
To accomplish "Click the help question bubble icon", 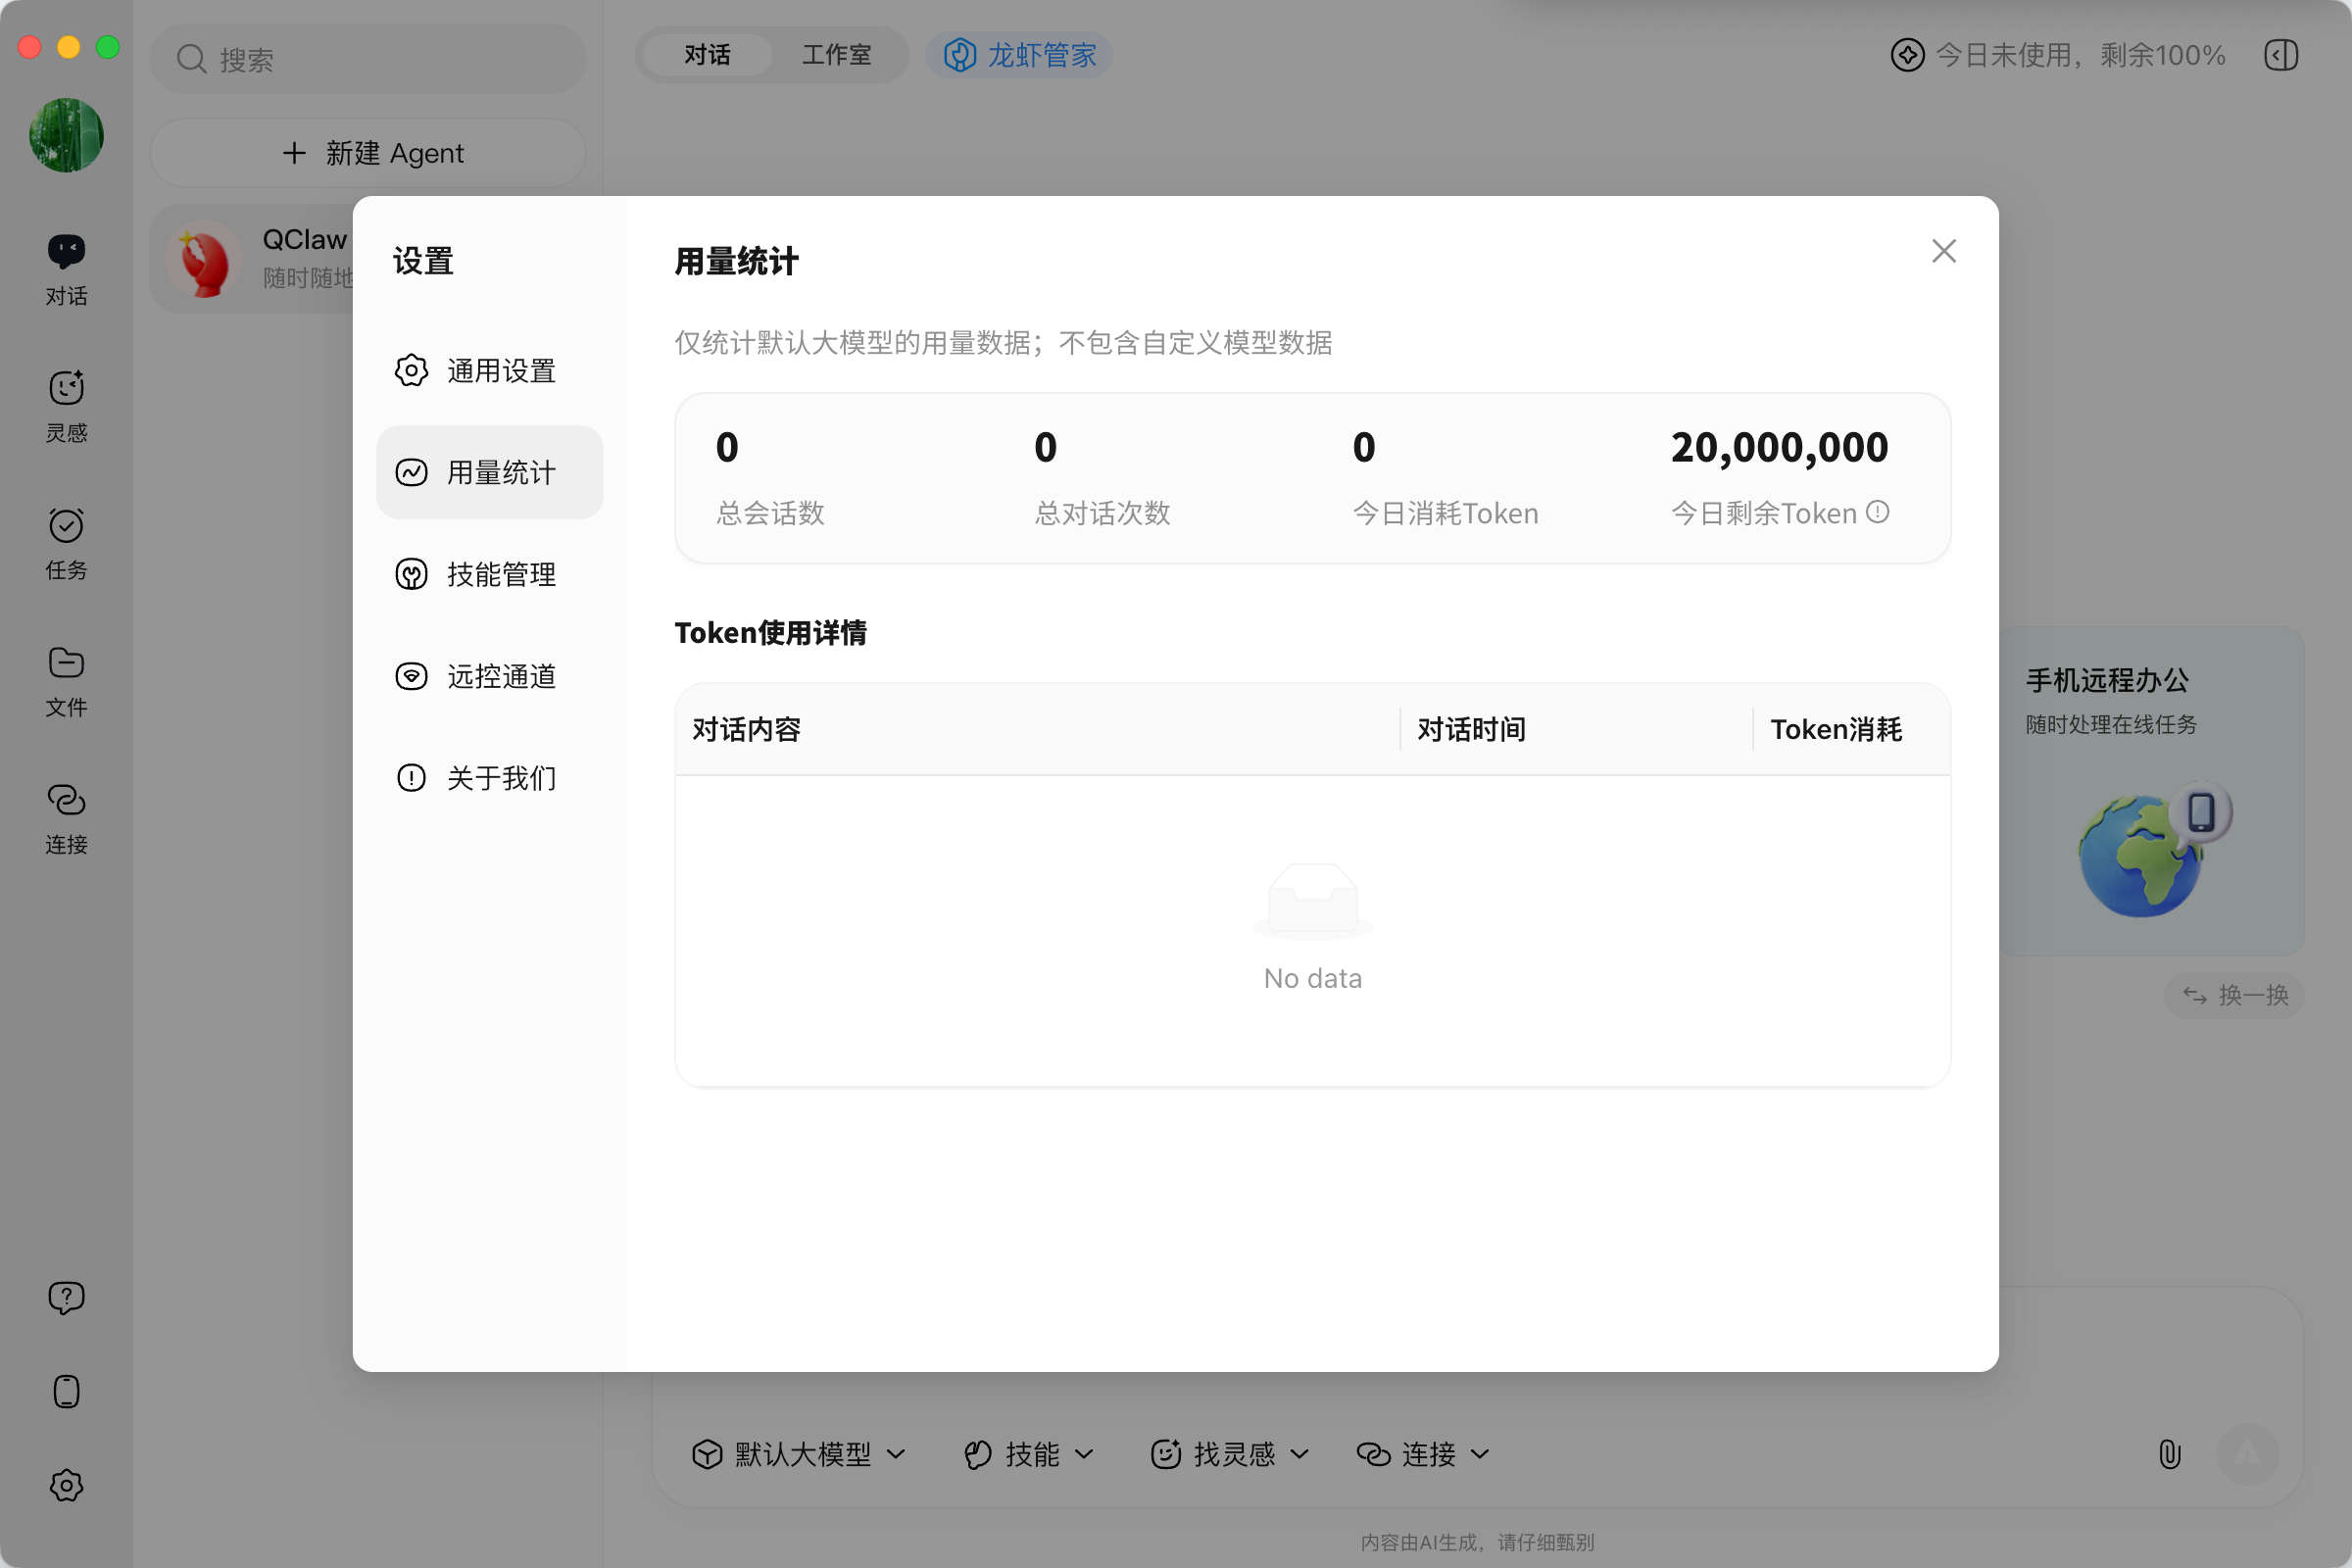I will coord(66,1297).
